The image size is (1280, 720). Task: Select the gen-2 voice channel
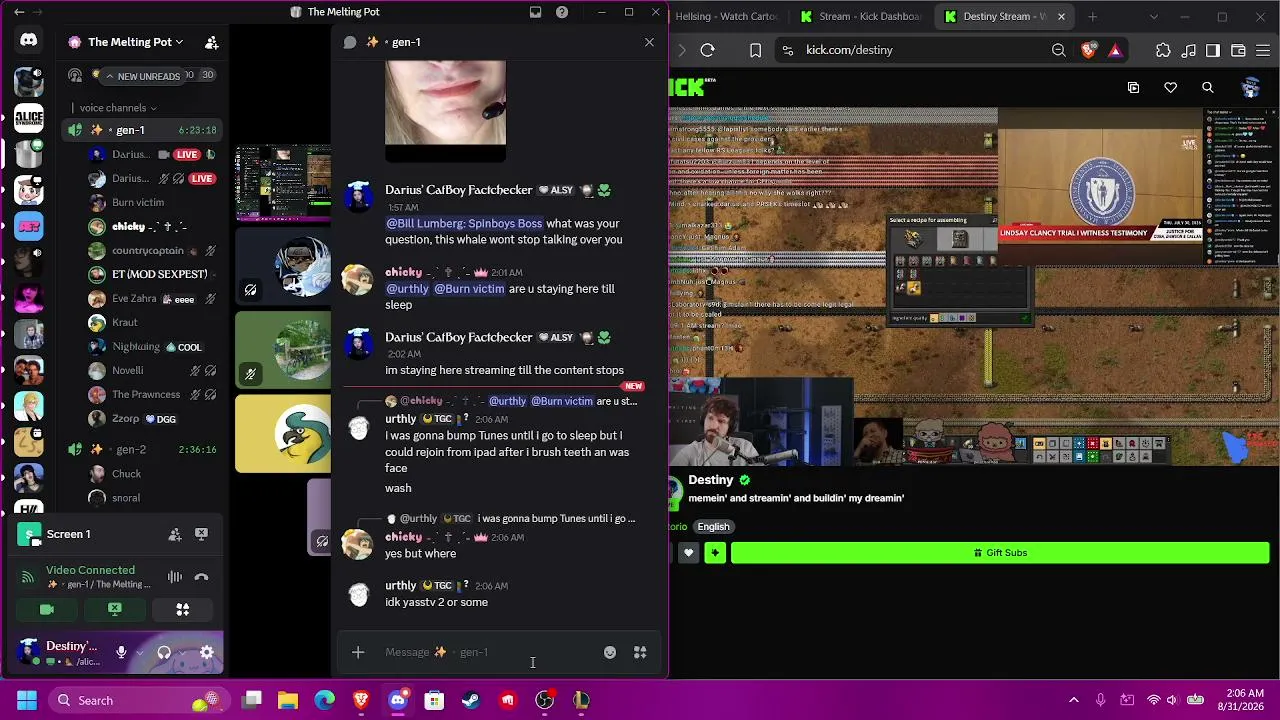pos(143,450)
